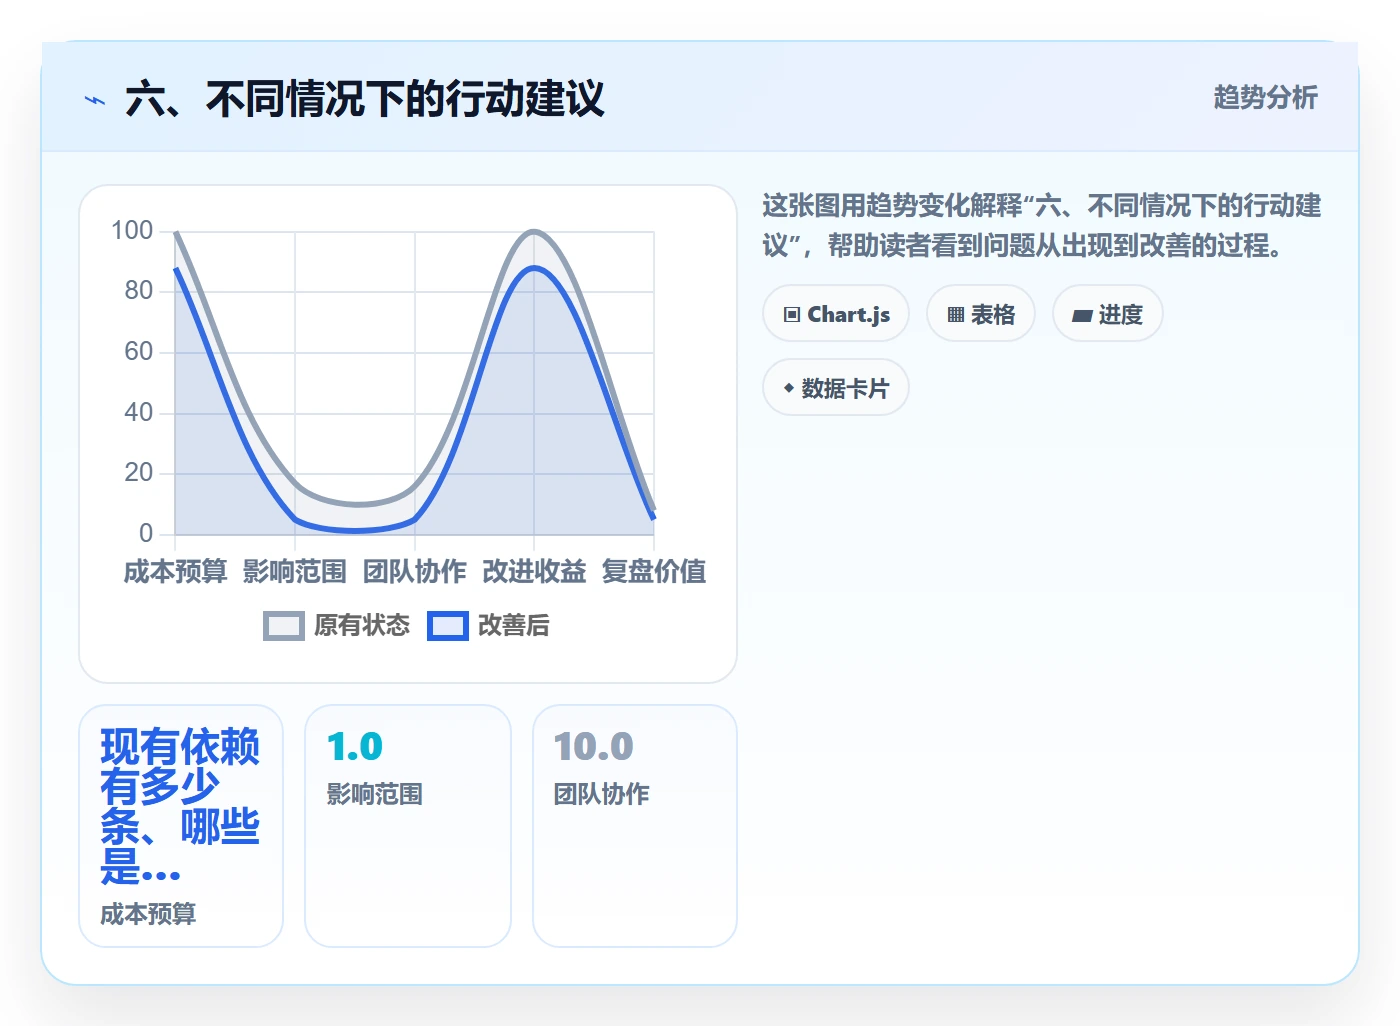Select the 进度 tag chip
This screenshot has height=1026, width=1400.
tap(1108, 313)
